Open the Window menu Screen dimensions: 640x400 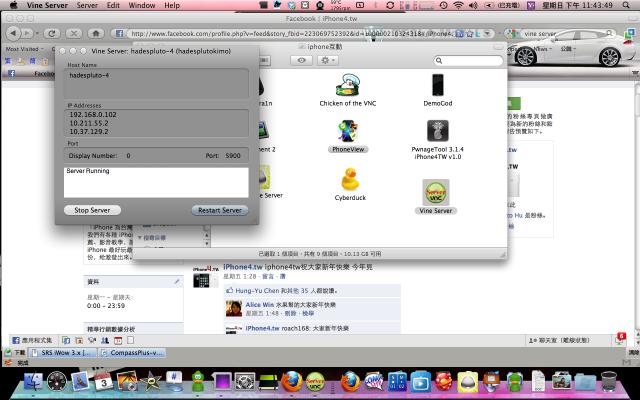142,5
